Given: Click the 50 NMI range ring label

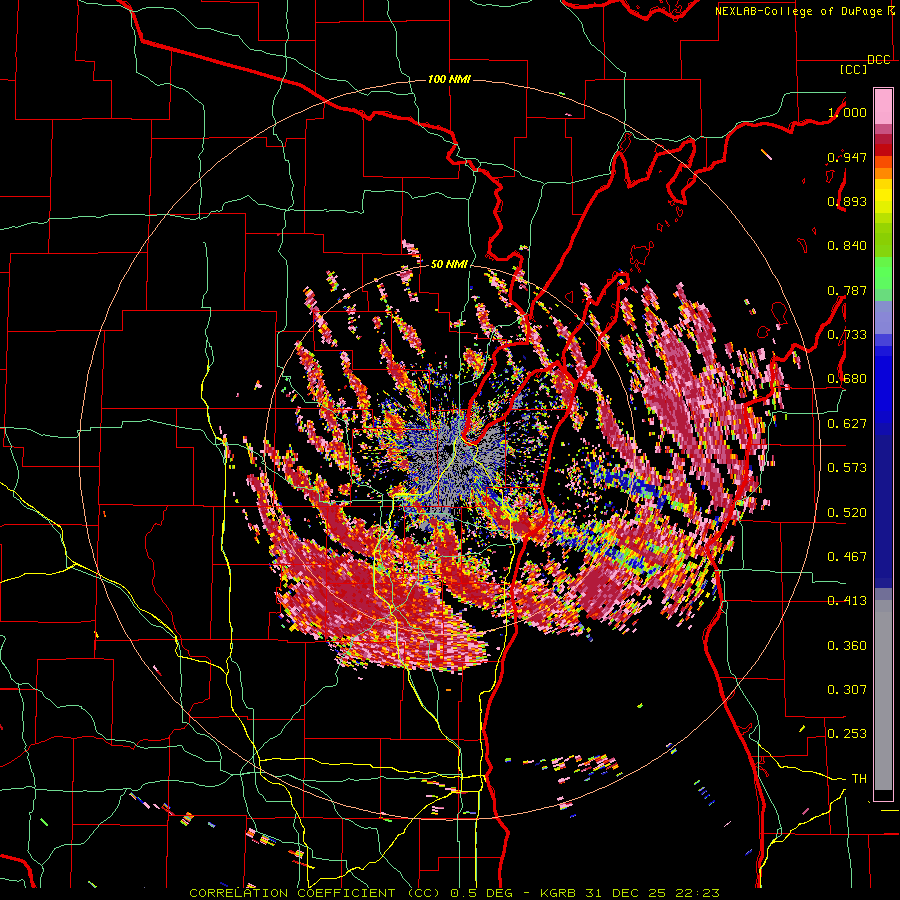Looking at the screenshot, I should pyautogui.click(x=449, y=265).
